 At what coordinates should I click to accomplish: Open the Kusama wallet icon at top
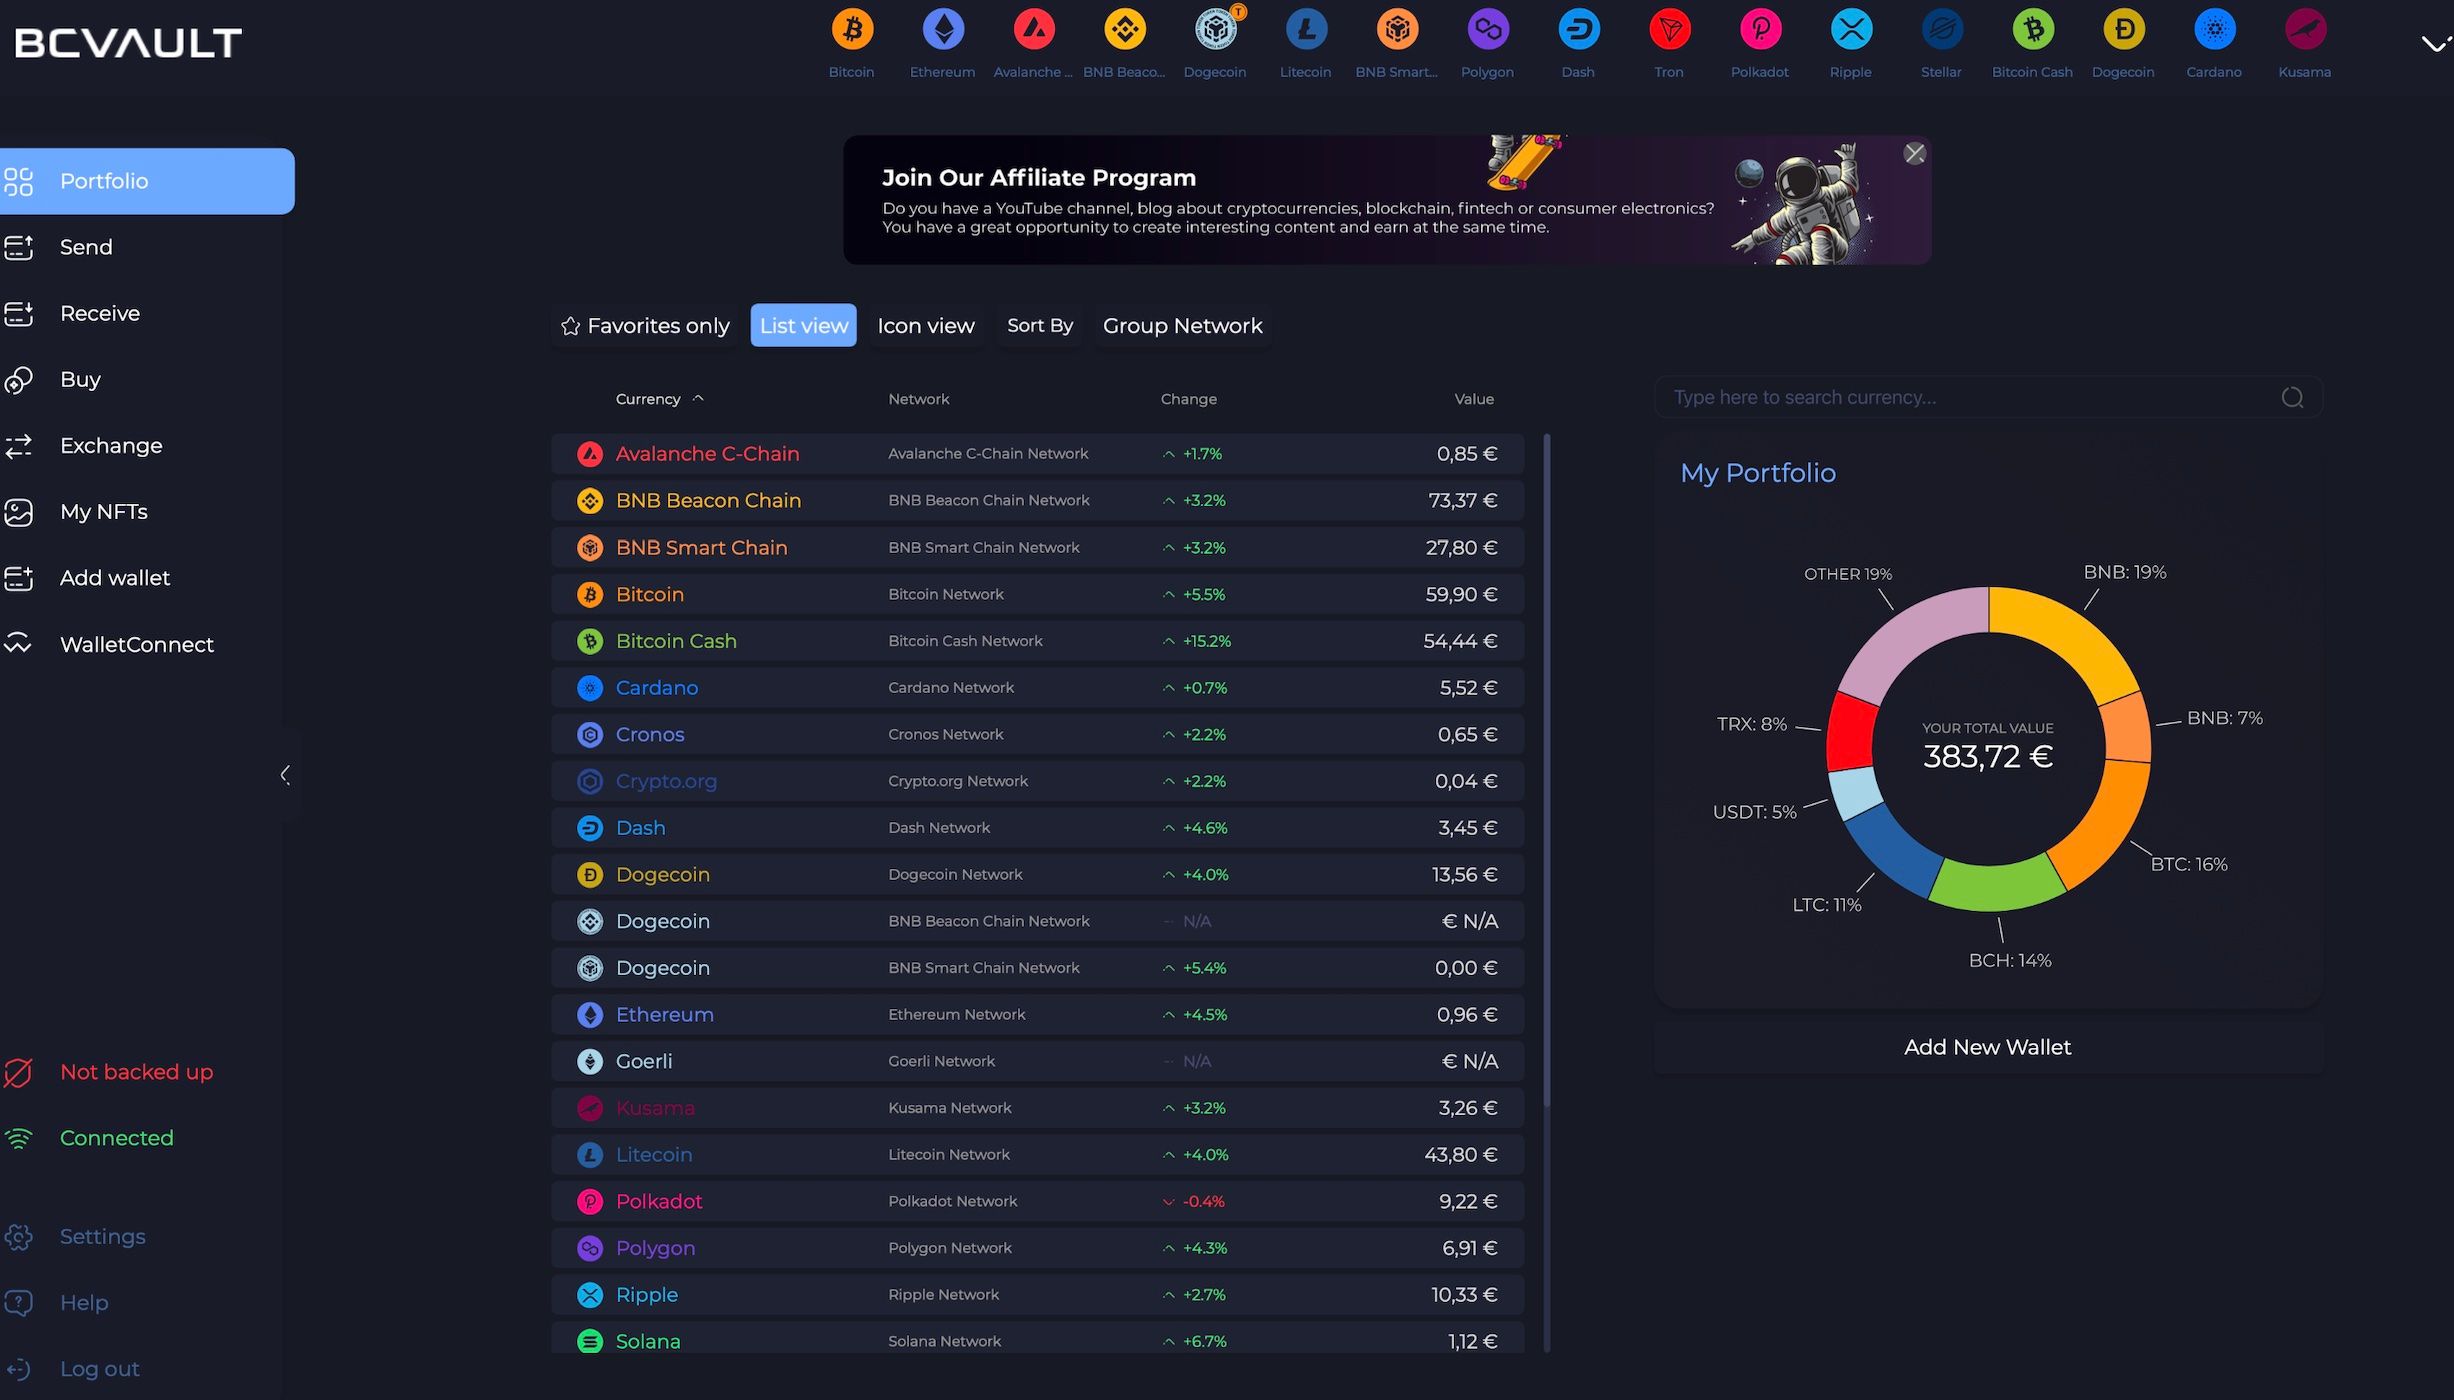click(x=2304, y=30)
